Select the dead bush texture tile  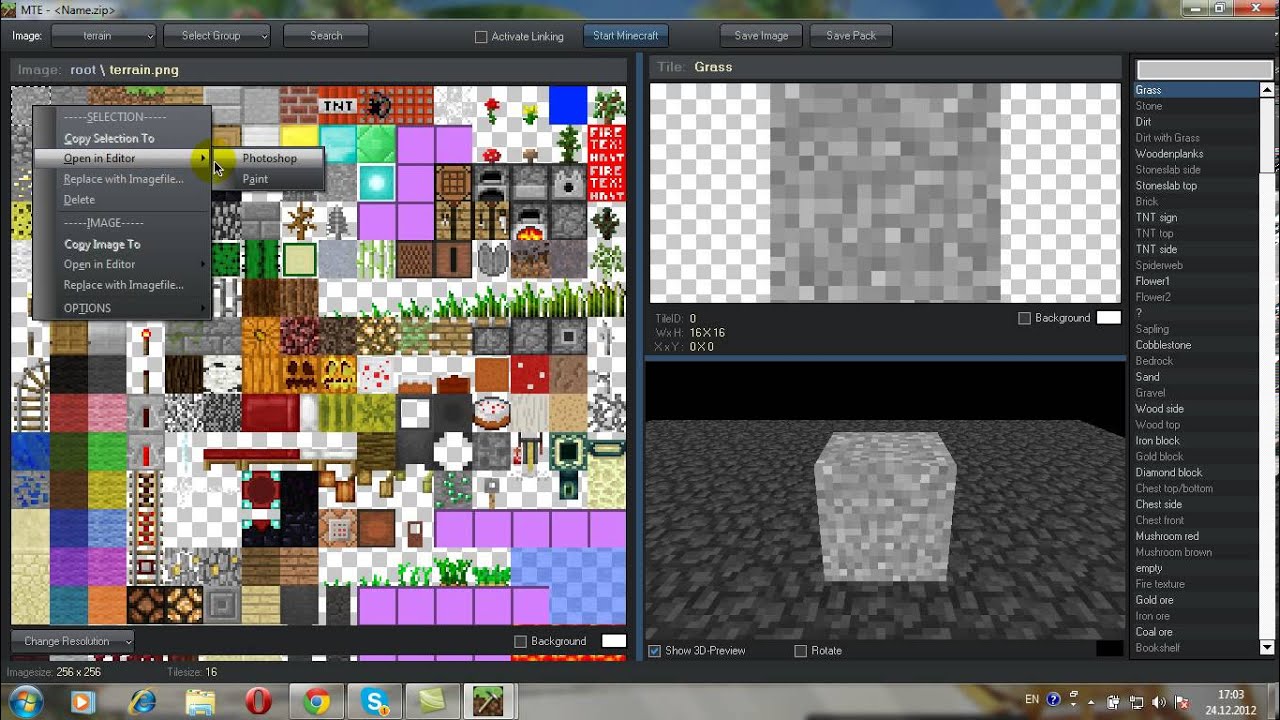(x=299, y=221)
